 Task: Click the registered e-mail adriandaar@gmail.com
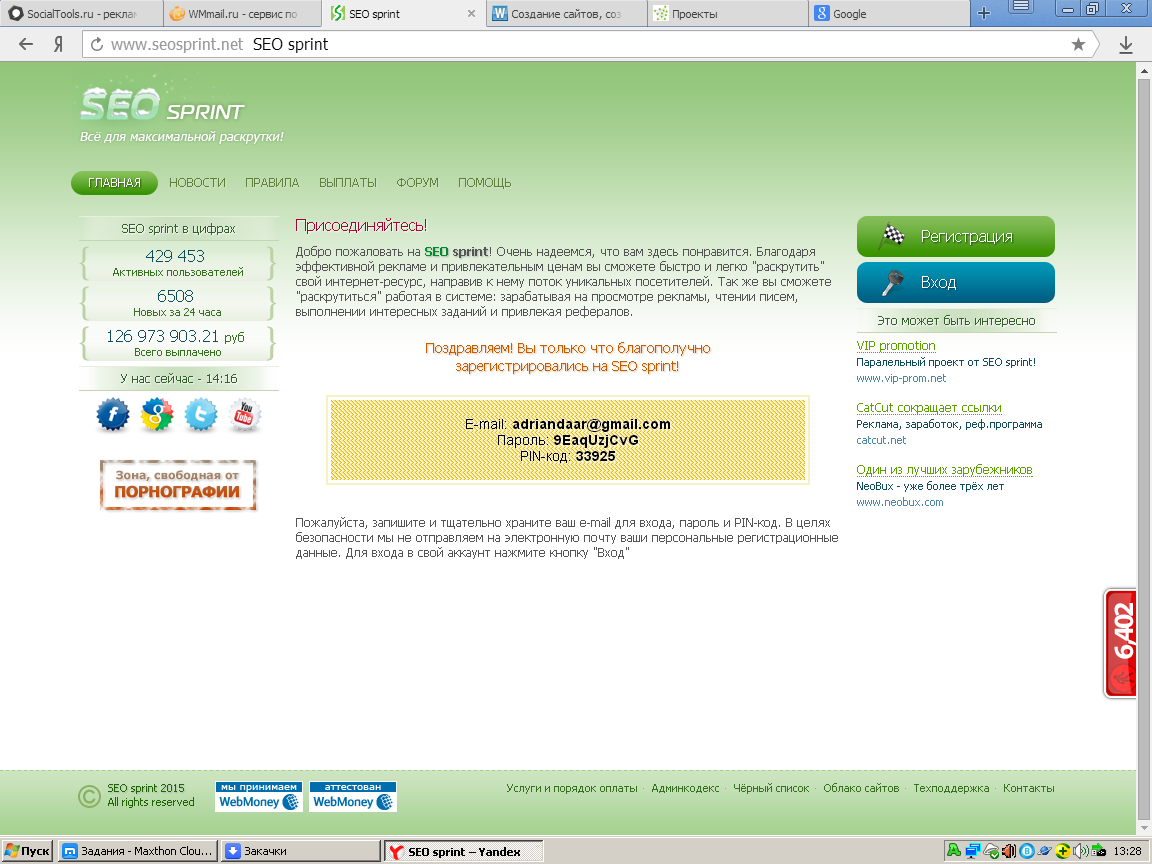click(x=591, y=425)
